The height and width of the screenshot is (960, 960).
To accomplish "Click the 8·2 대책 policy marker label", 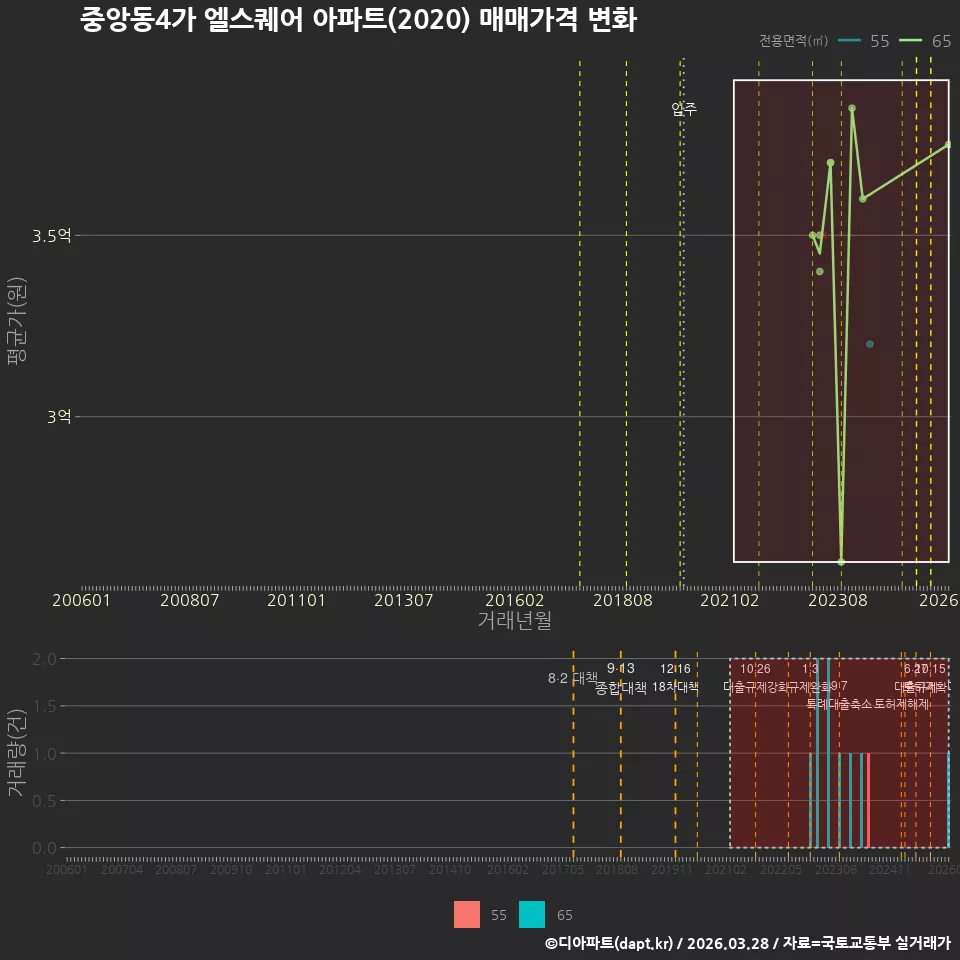I will click(x=572, y=678).
